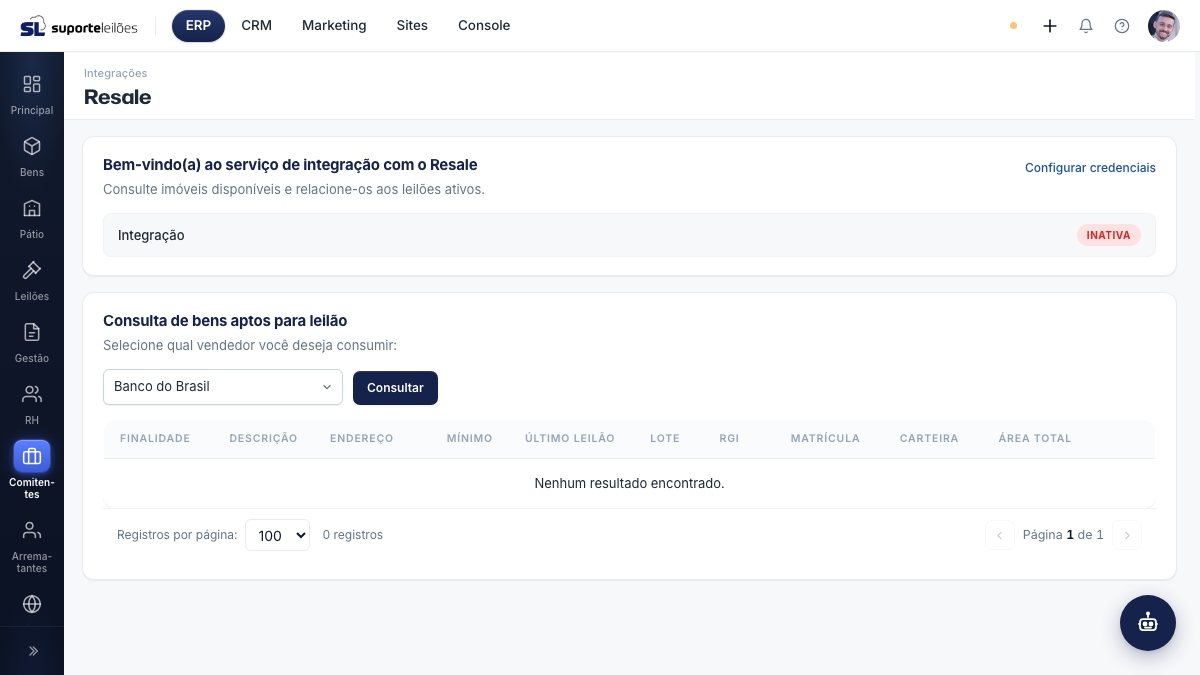Click the ÚLTIMO LEILÃO column header
This screenshot has height=675, width=1200.
tap(570, 438)
